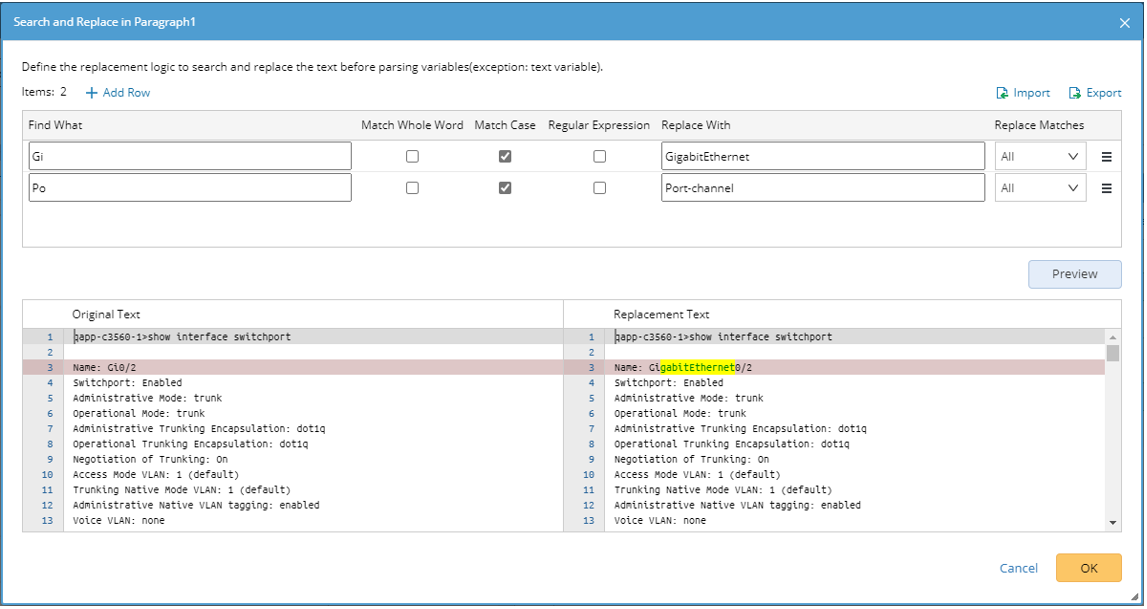Screen dimensions: 1147x609
Task: Focus Replace With field containing GigabitEthernet
Action: 823,156
